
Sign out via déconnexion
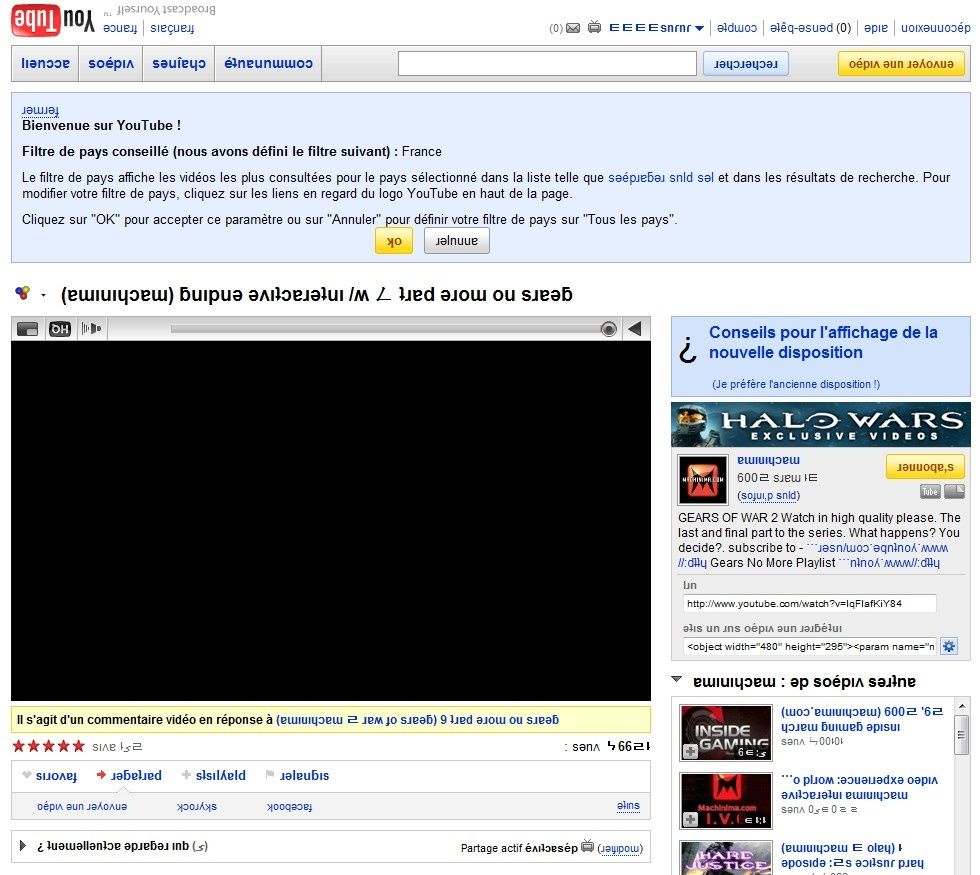click(936, 28)
